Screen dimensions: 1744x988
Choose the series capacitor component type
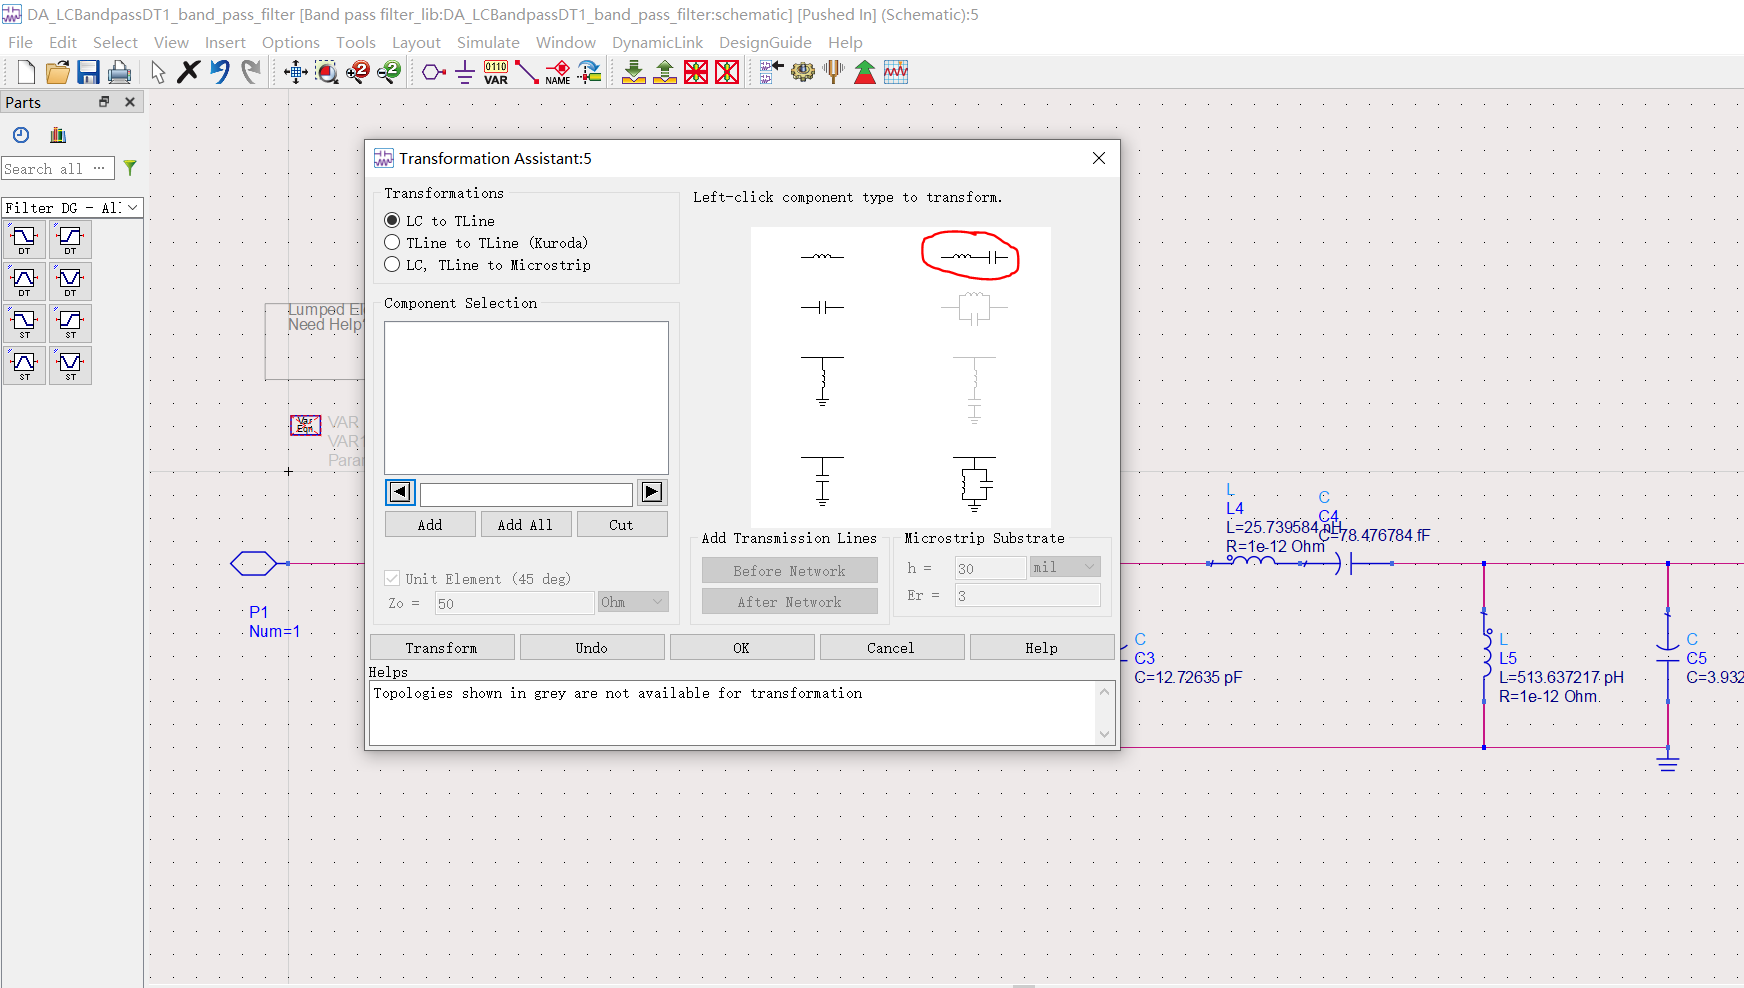pyautogui.click(x=822, y=307)
